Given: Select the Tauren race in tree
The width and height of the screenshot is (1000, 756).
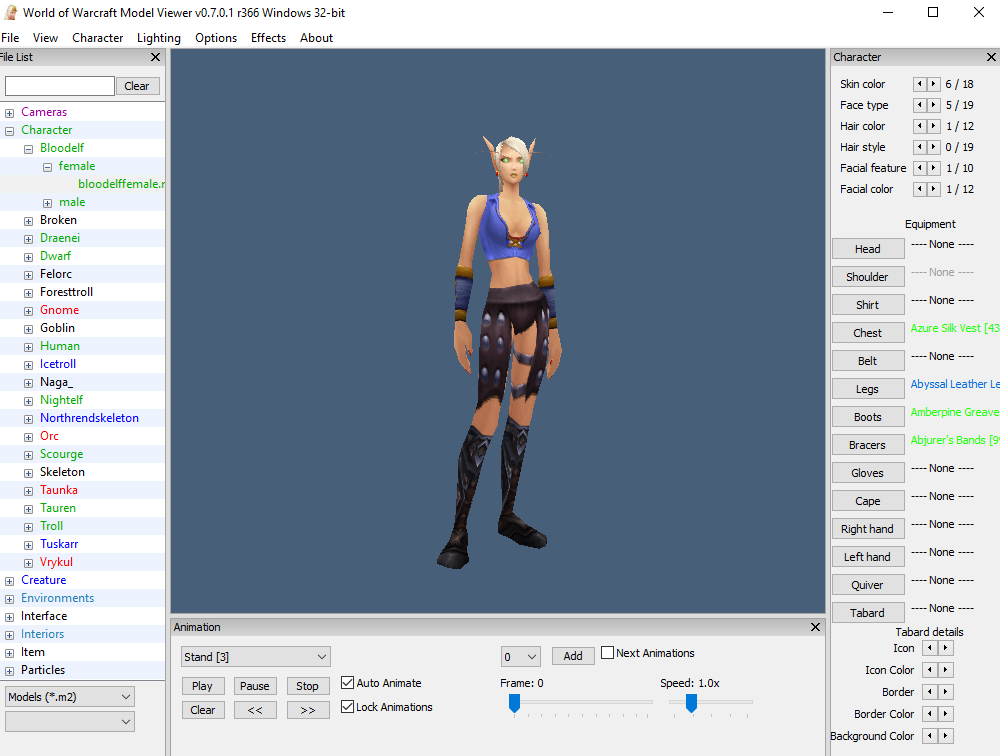Looking at the screenshot, I should click(x=58, y=508).
